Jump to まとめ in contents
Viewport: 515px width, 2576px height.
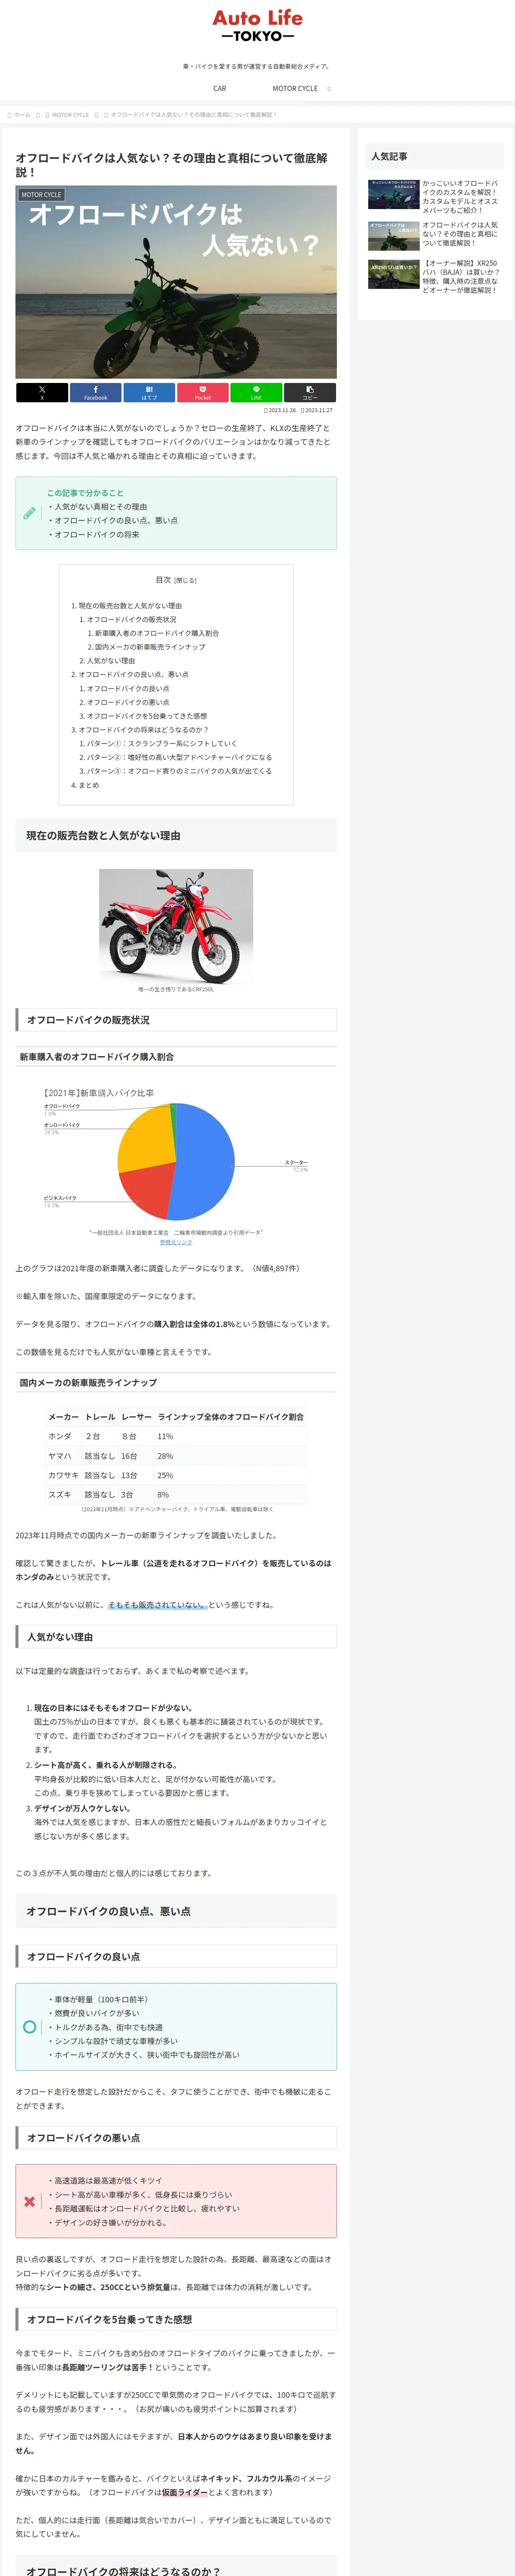point(88,785)
